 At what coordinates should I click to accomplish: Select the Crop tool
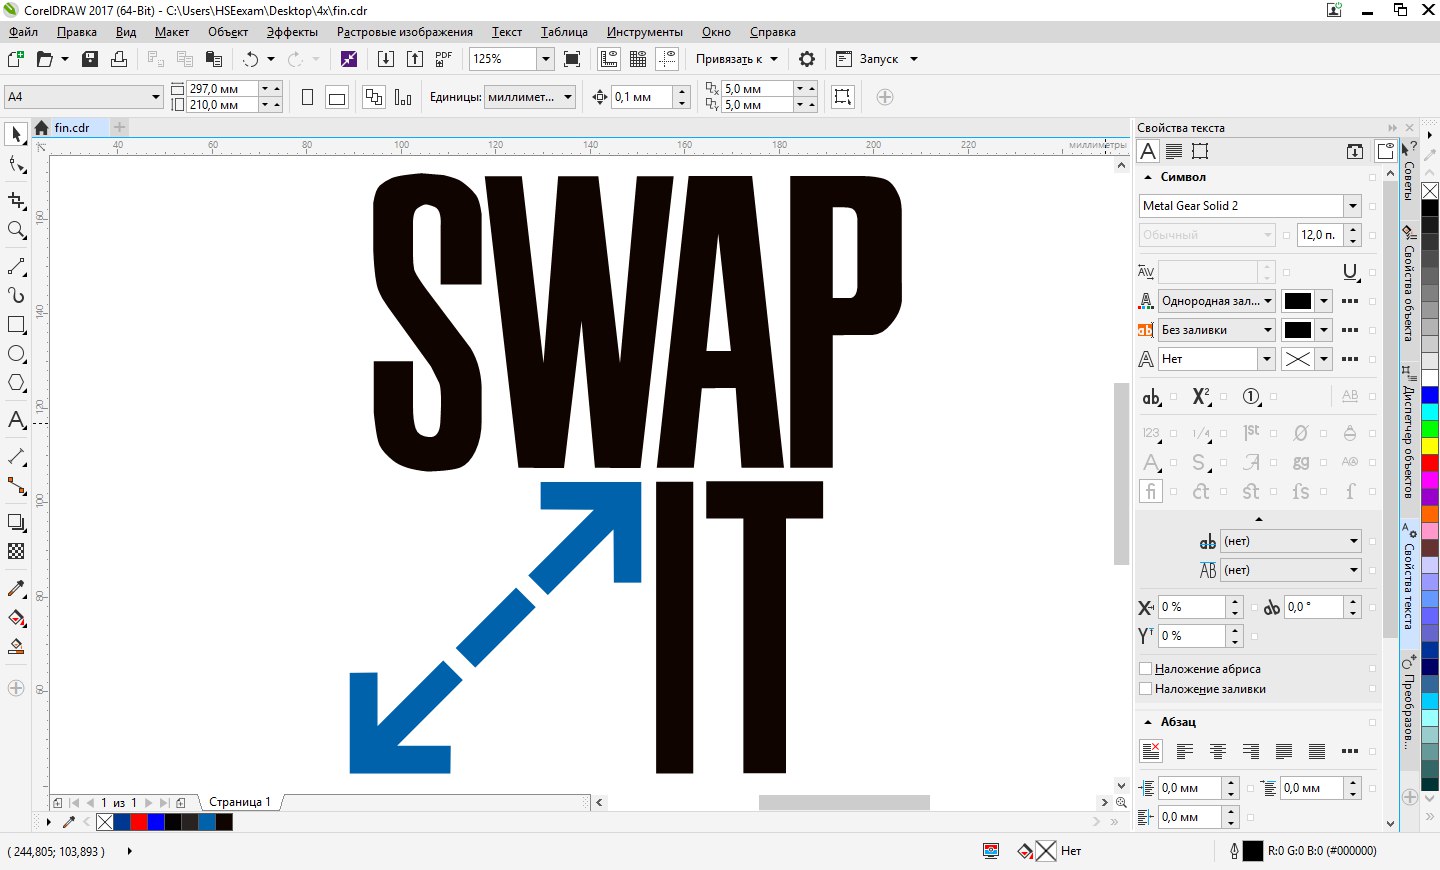pos(16,201)
